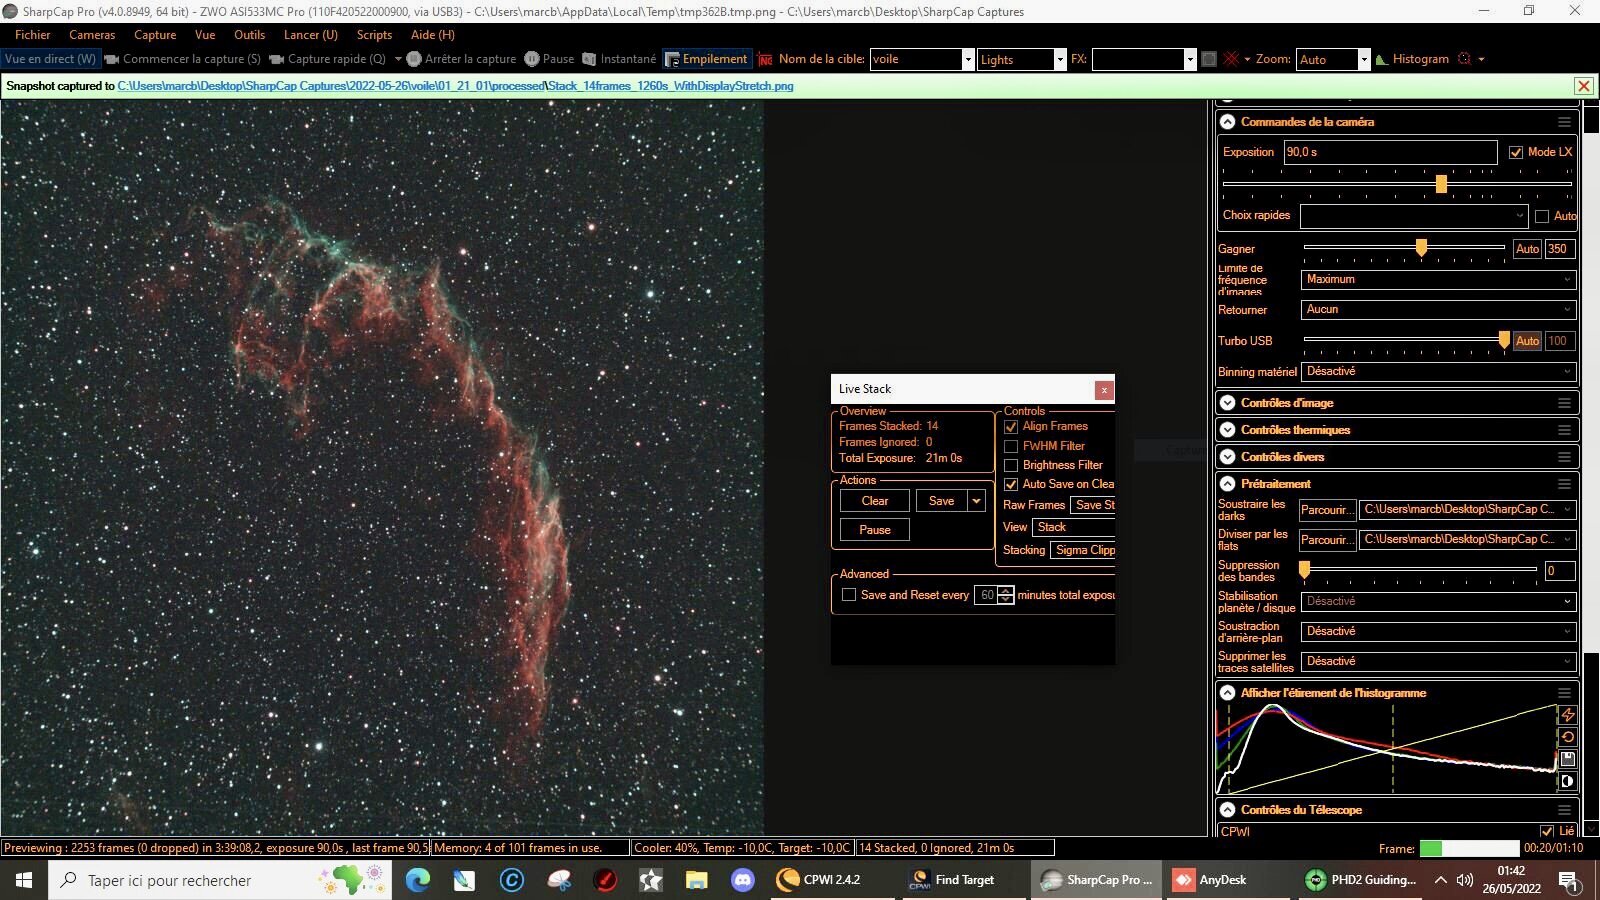Image resolution: width=1600 pixels, height=900 pixels.
Task: Open PHD2 Guiding from the taskbar
Action: point(1361,880)
